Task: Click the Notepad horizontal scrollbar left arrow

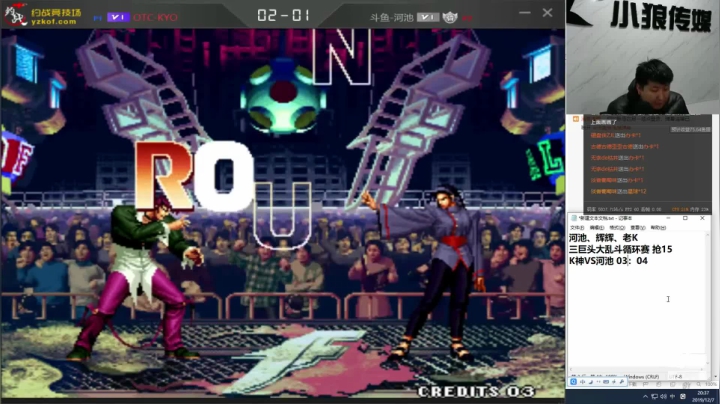Action: click(x=571, y=369)
